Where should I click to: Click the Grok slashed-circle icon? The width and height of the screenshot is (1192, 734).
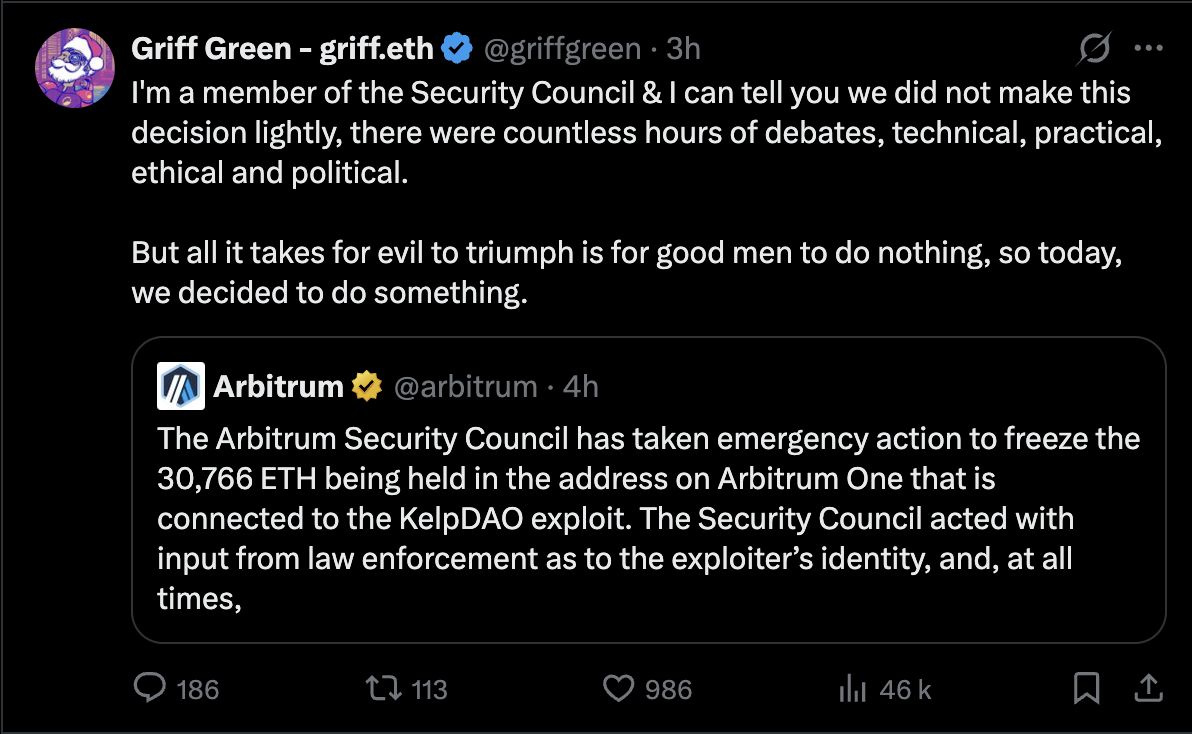1095,48
